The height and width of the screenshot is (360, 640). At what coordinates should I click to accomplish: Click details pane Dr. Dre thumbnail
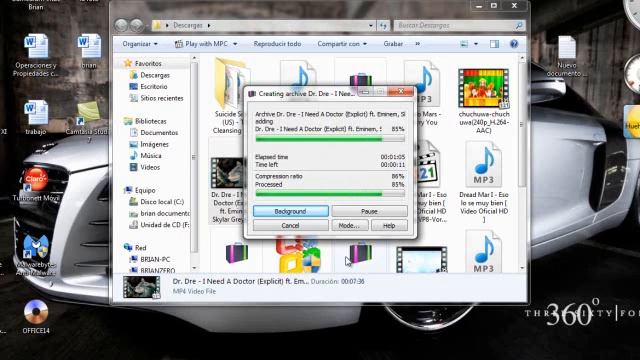pos(142,287)
